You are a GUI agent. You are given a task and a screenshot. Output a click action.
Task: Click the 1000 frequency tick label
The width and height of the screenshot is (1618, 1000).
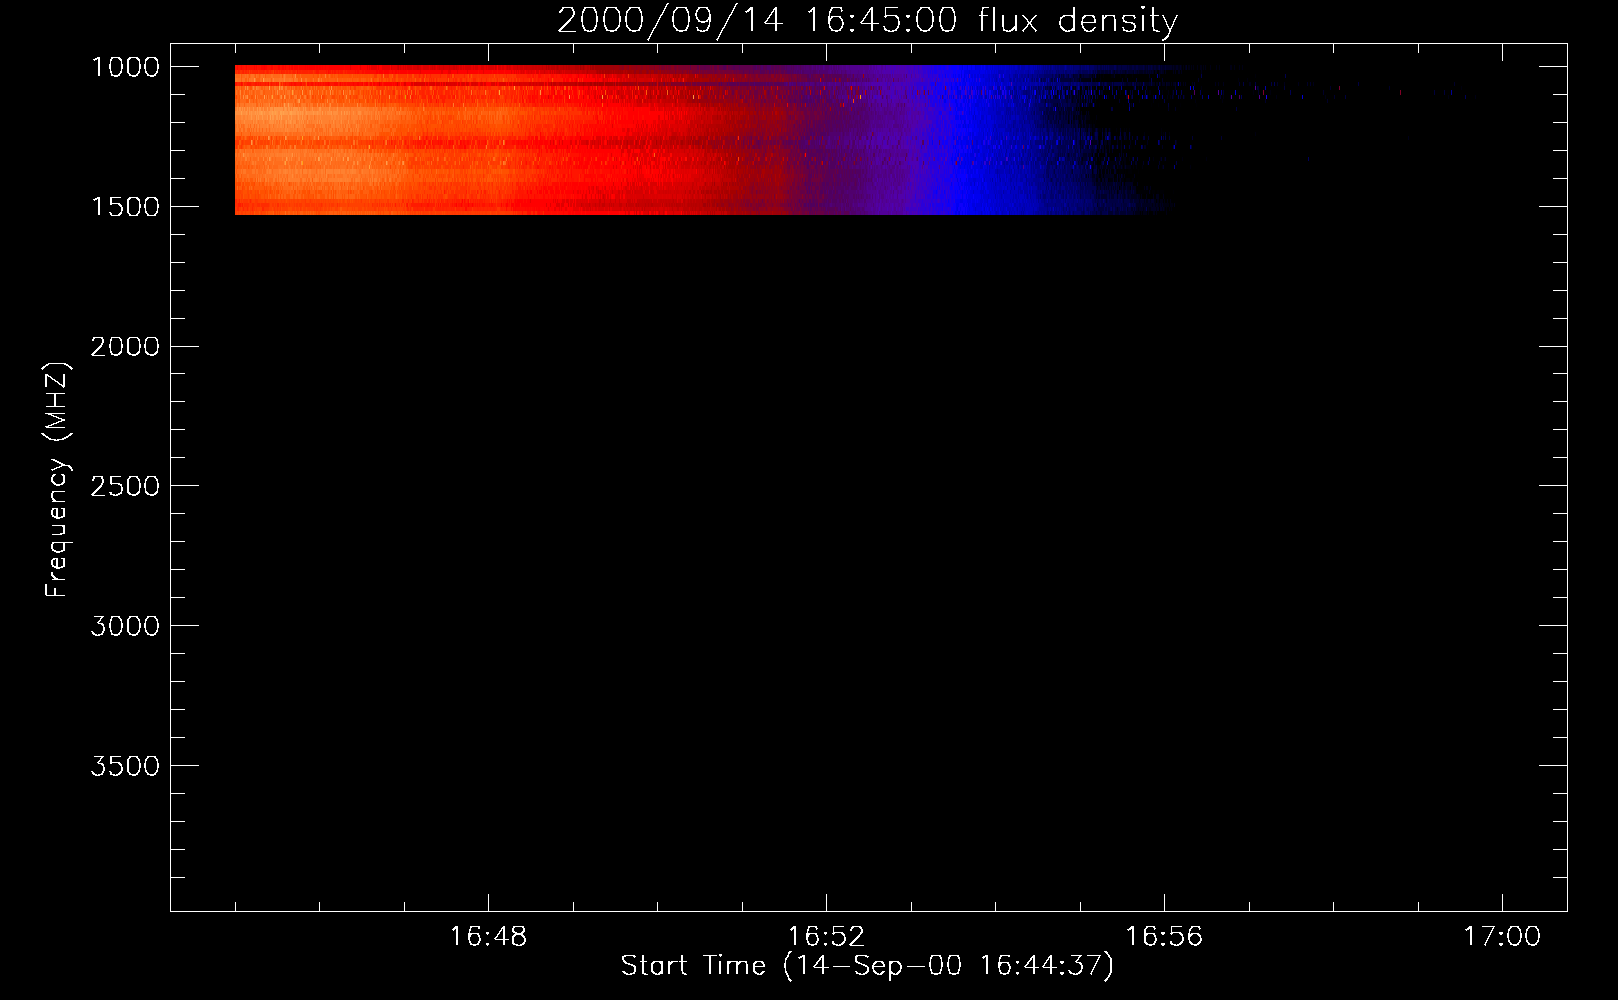(125, 67)
